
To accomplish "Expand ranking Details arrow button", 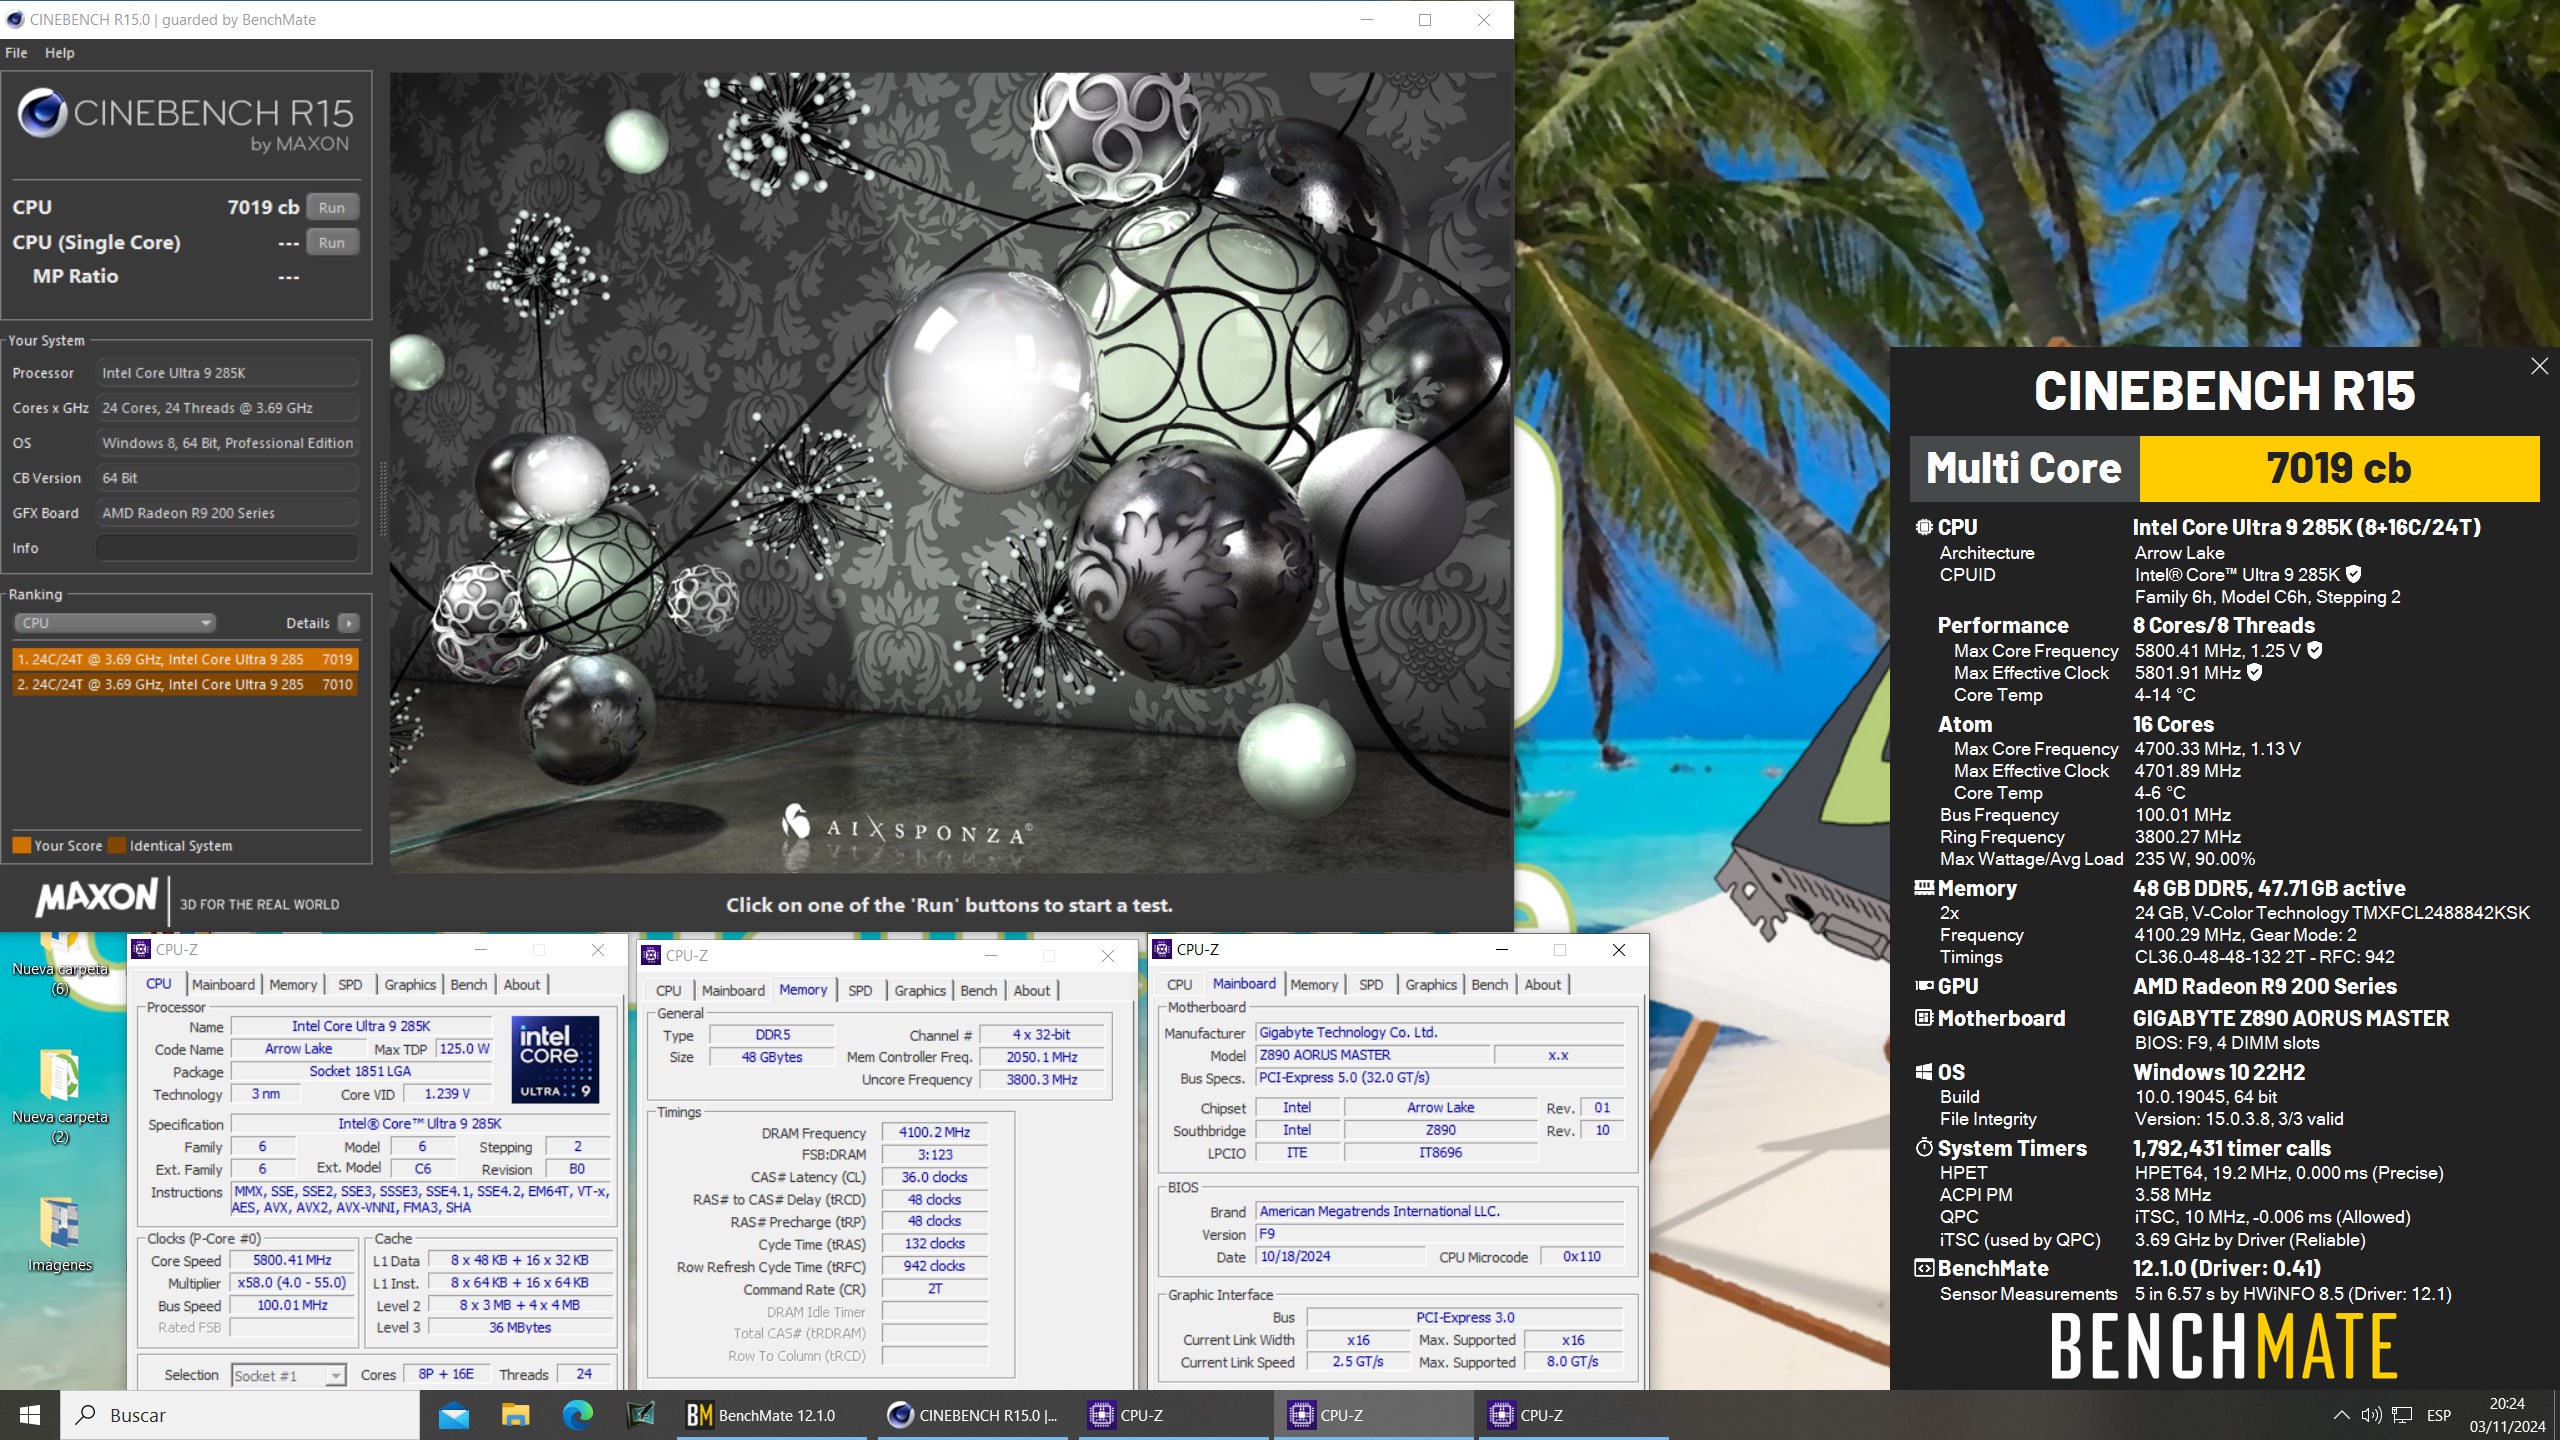I will [348, 623].
